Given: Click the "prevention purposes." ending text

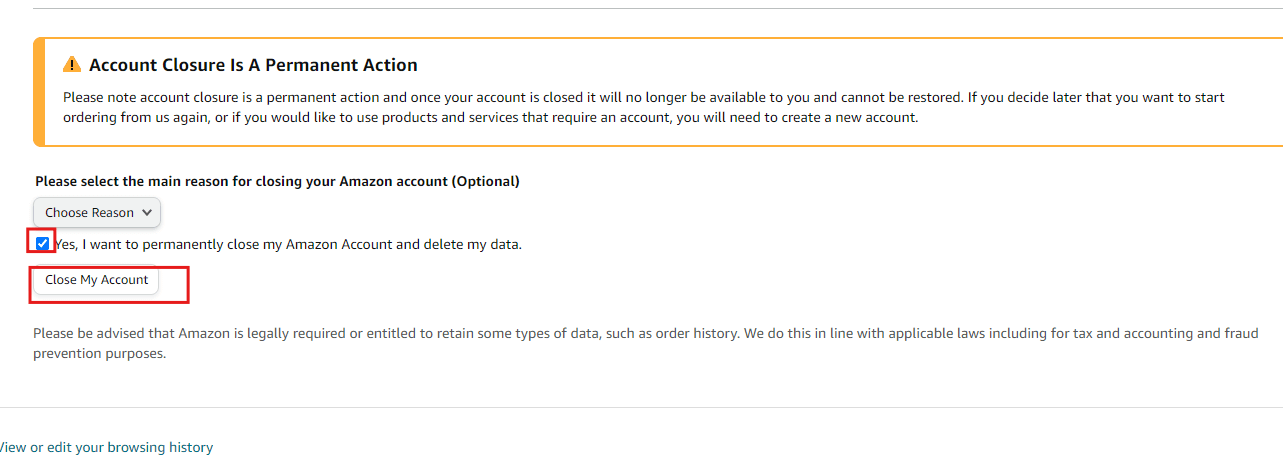Looking at the screenshot, I should point(99,353).
